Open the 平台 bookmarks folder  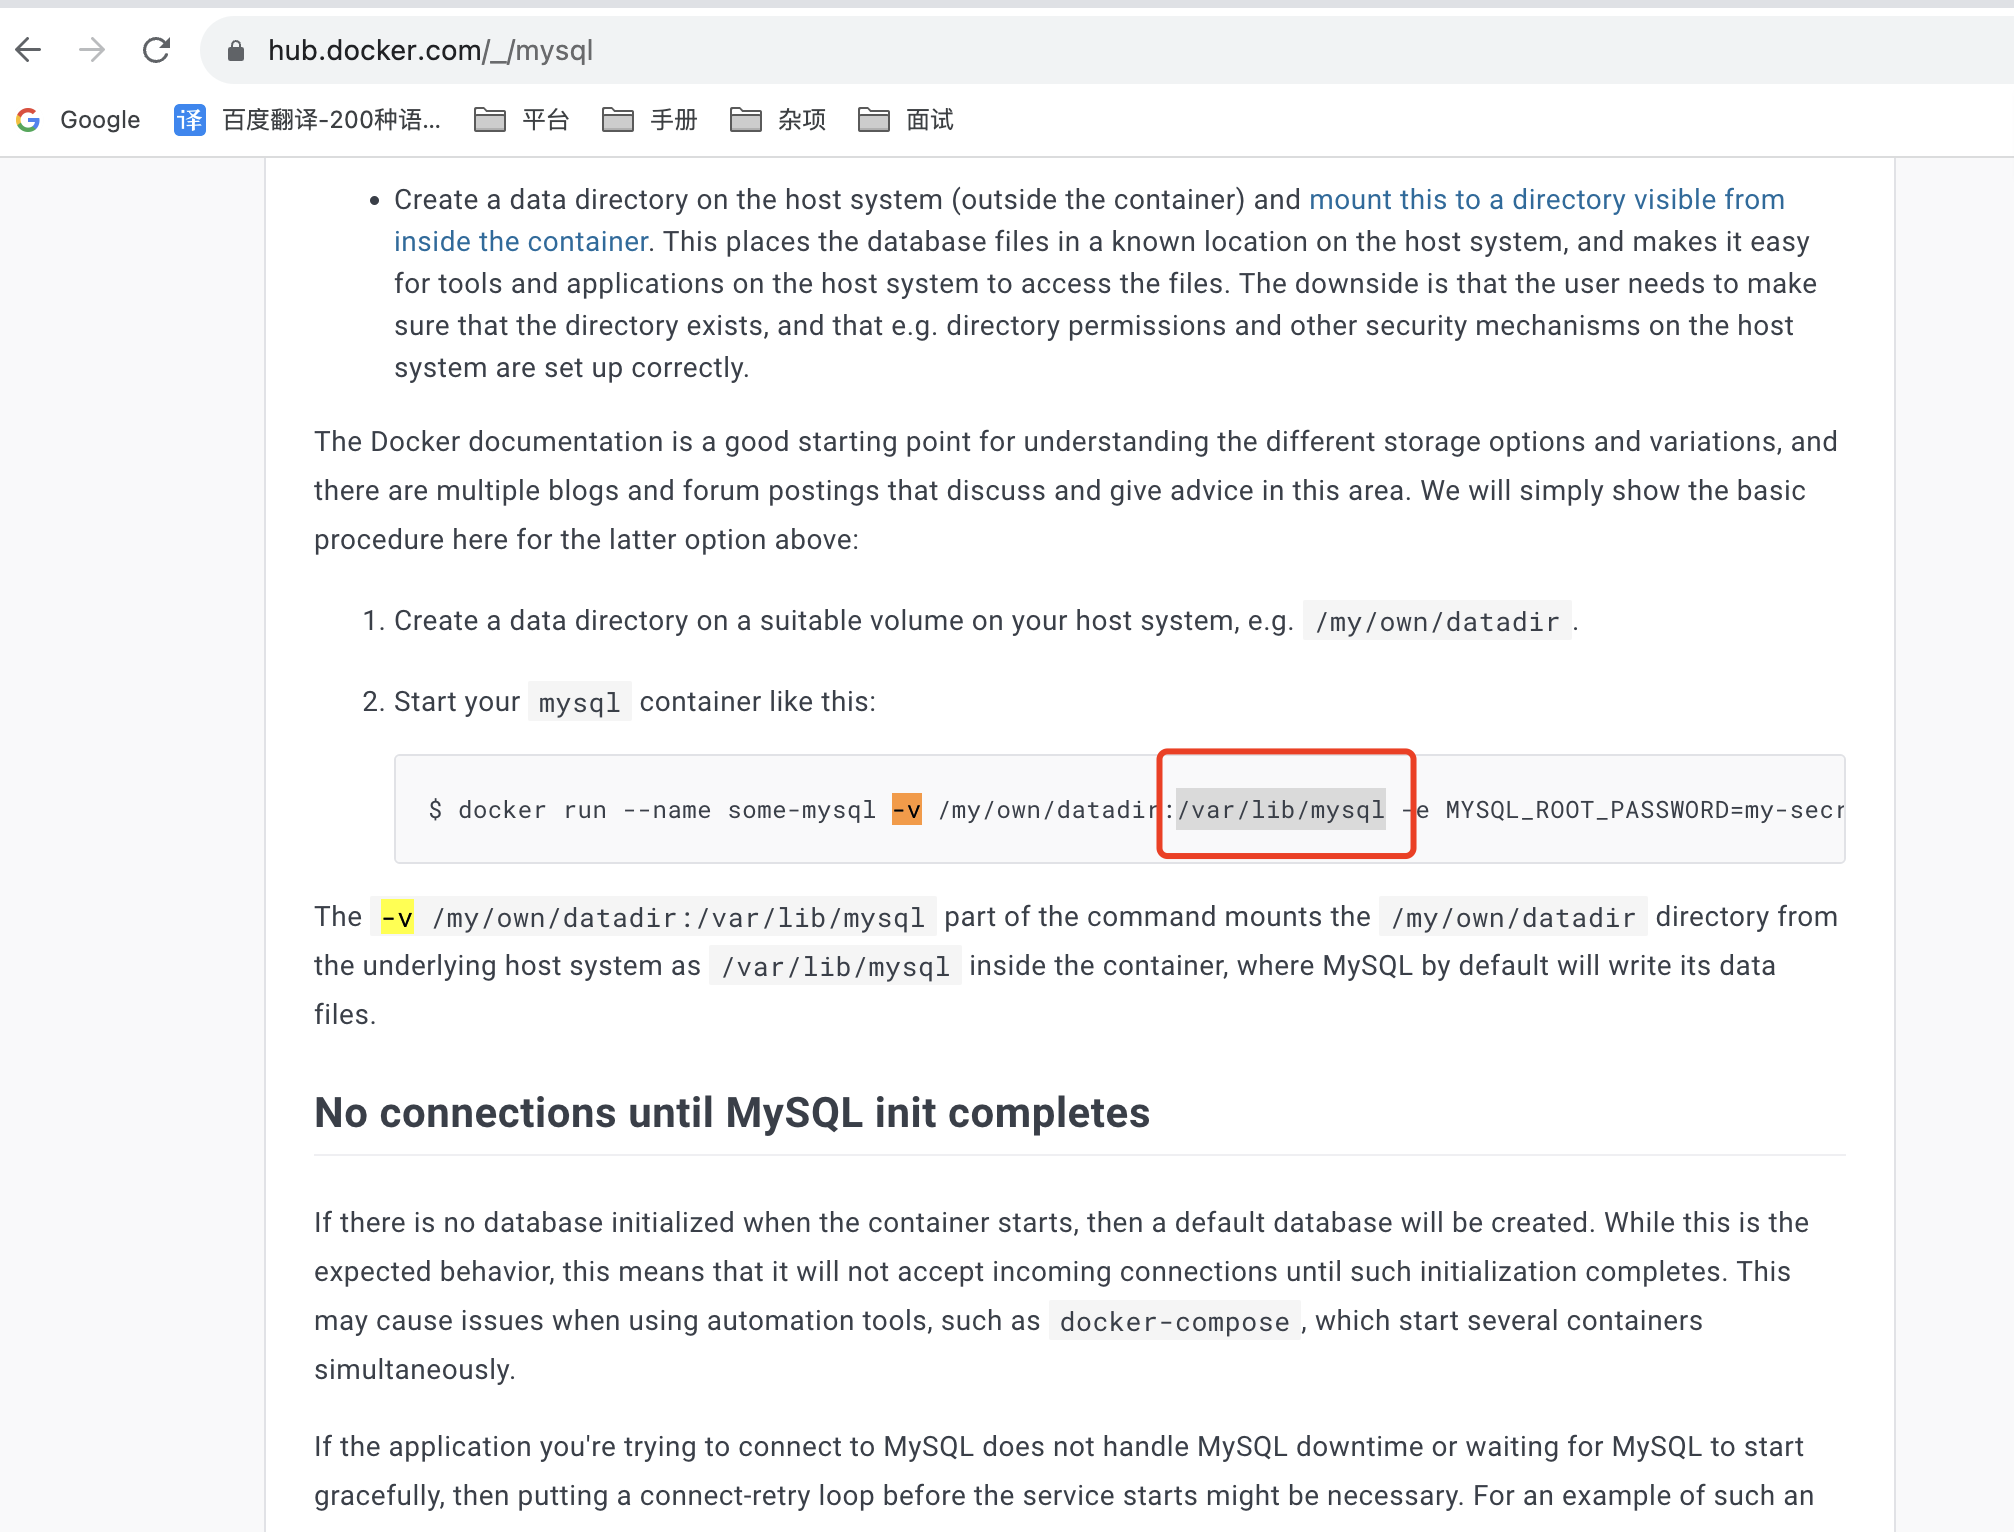coord(521,120)
